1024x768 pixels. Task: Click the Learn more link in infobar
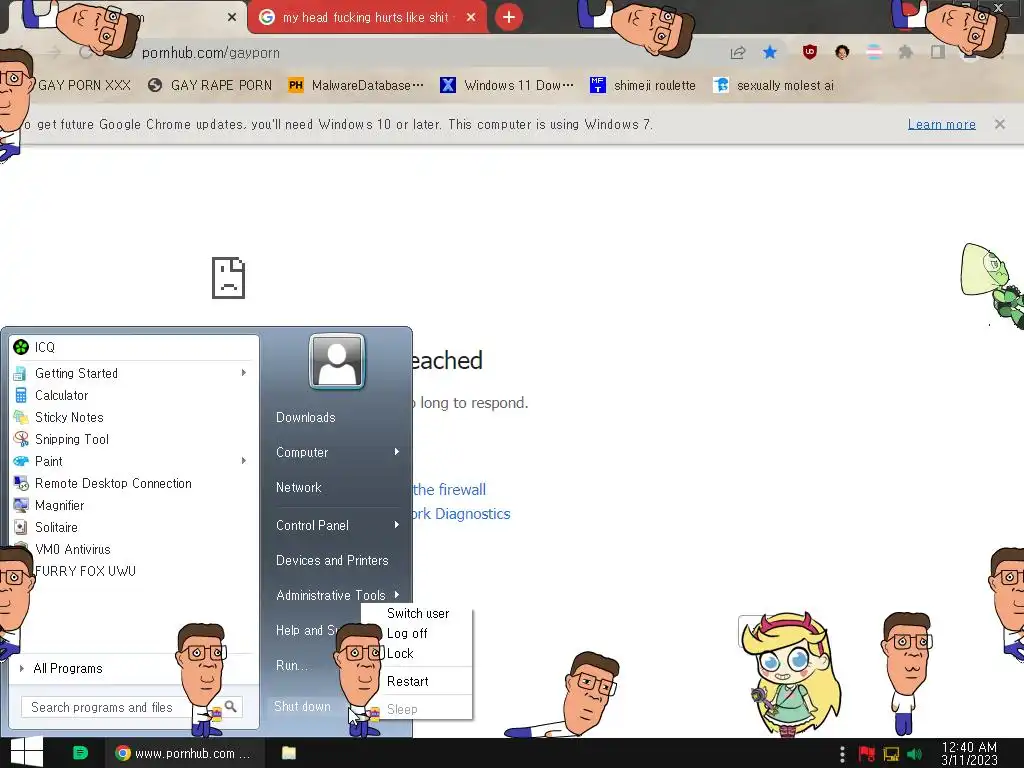(942, 124)
